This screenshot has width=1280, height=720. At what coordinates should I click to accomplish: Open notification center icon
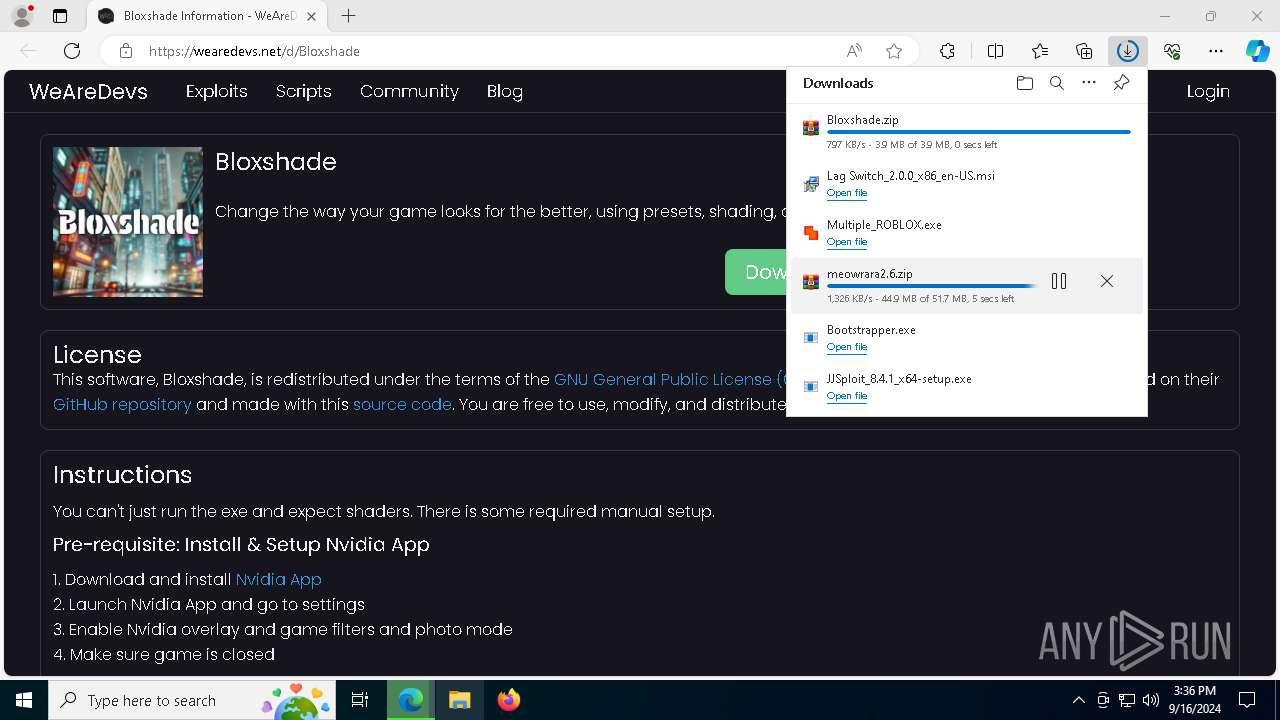pos(1247,700)
